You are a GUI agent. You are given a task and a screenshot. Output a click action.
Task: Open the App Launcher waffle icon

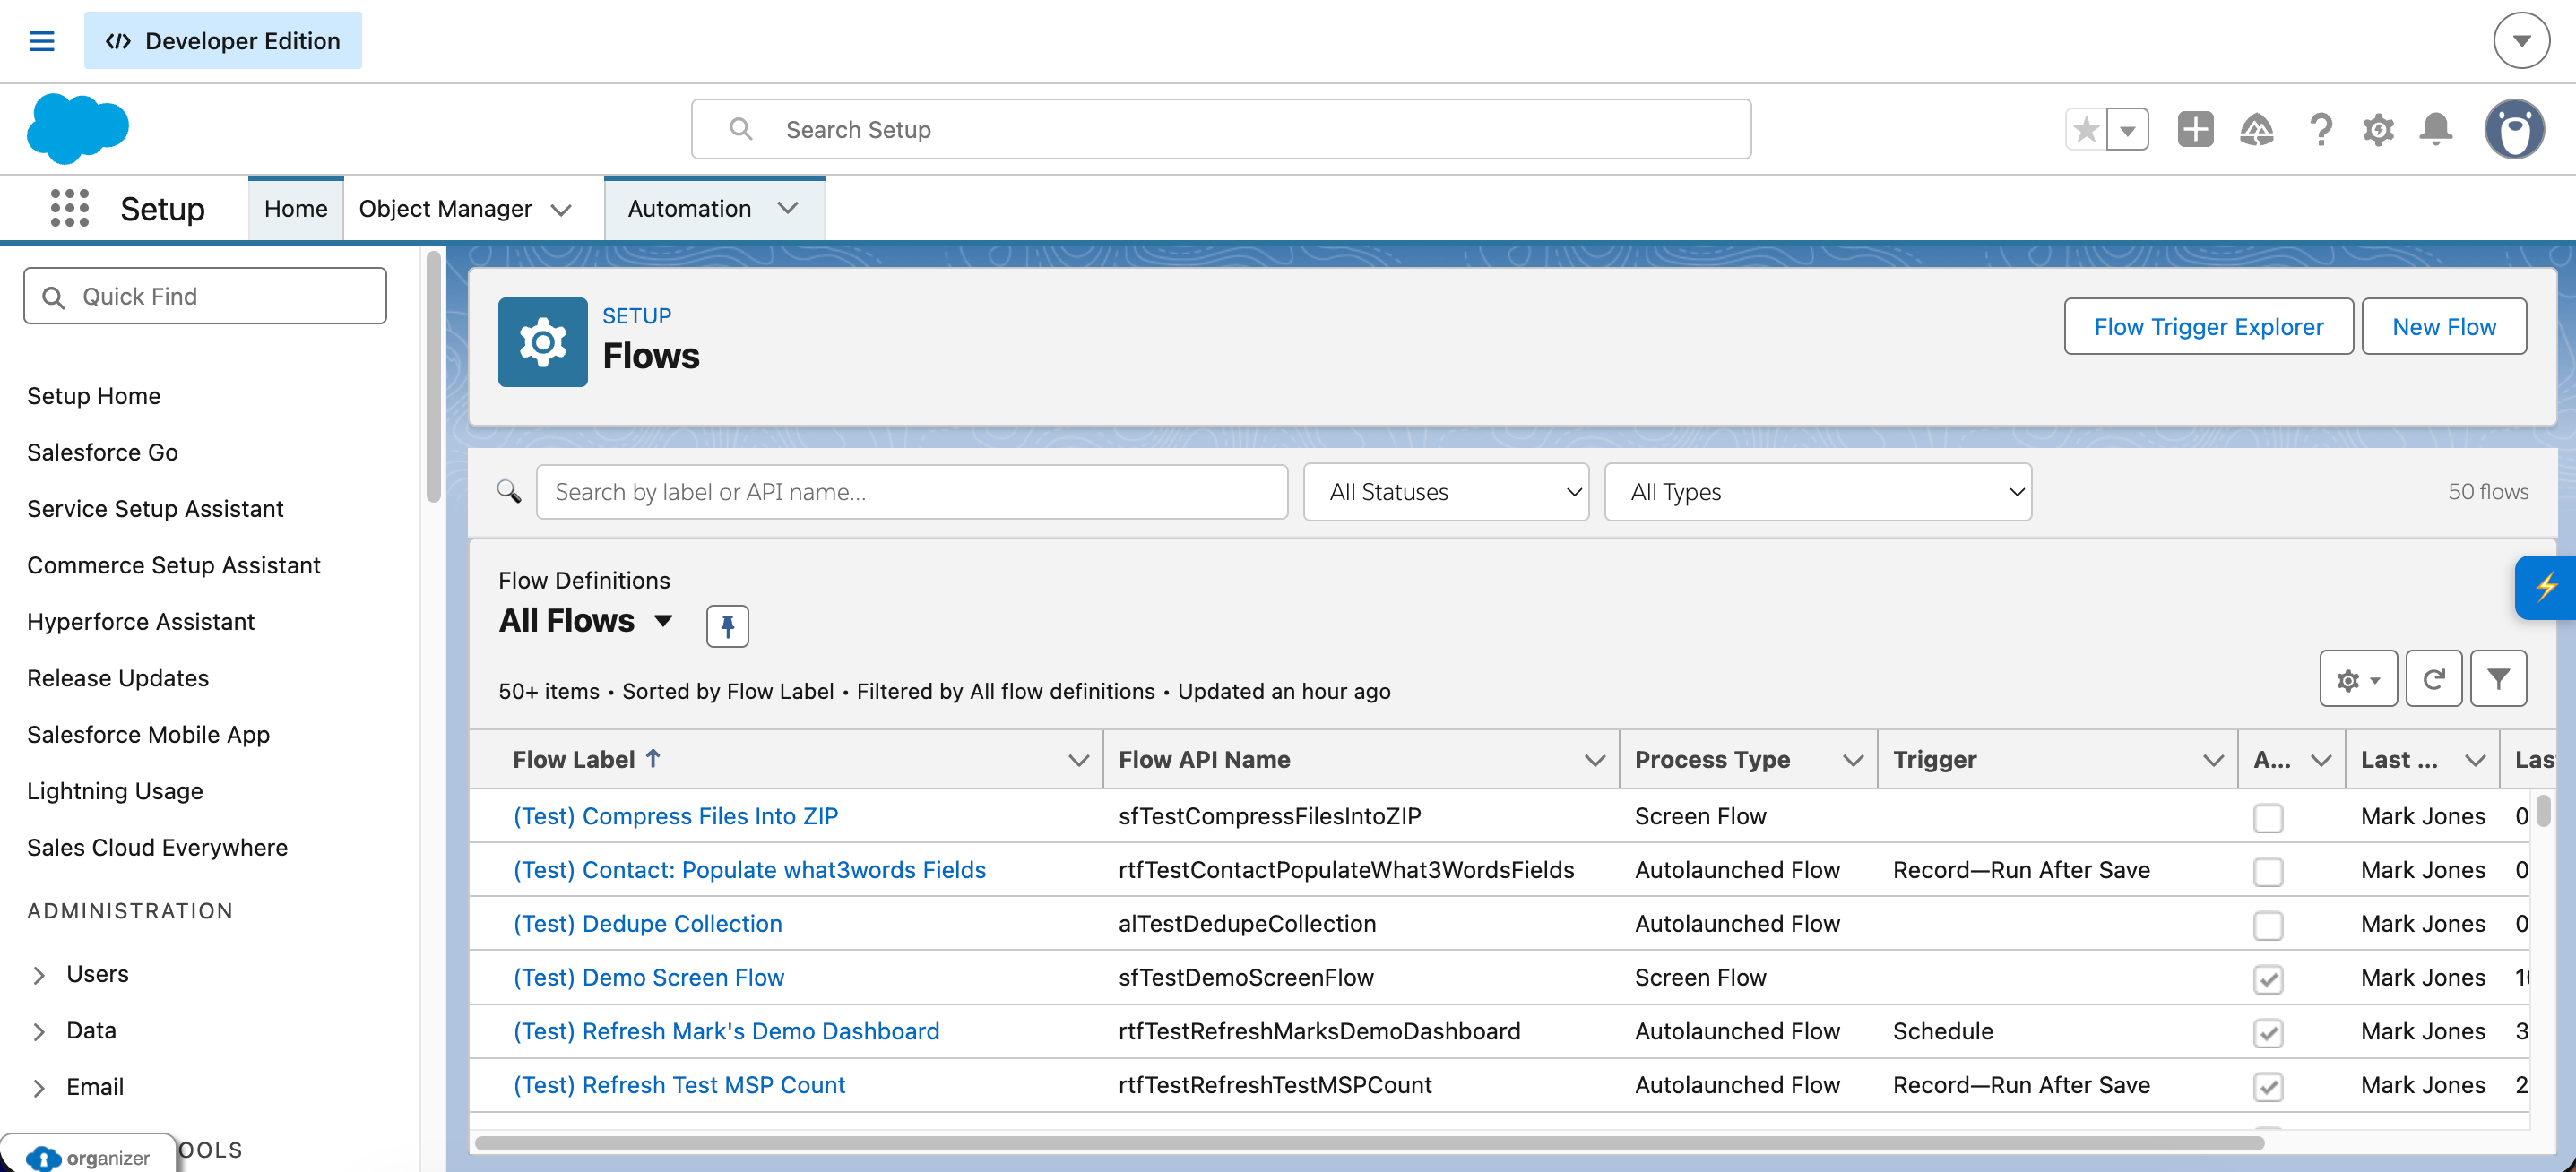point(69,208)
